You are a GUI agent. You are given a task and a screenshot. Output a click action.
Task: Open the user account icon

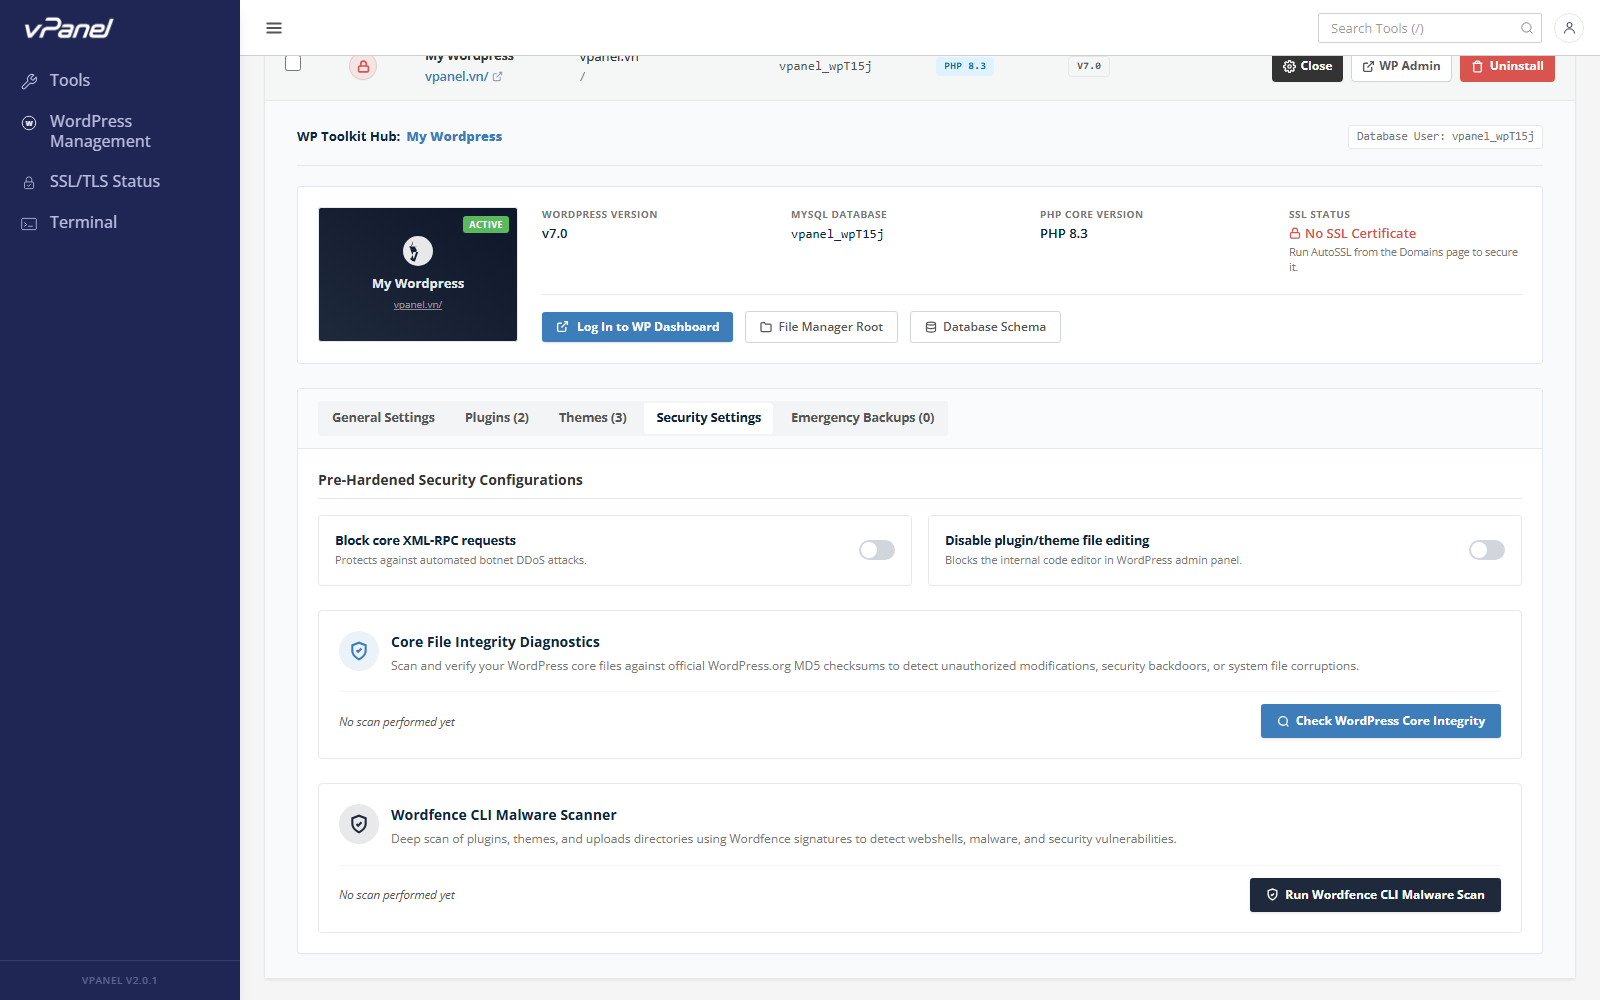(1569, 28)
